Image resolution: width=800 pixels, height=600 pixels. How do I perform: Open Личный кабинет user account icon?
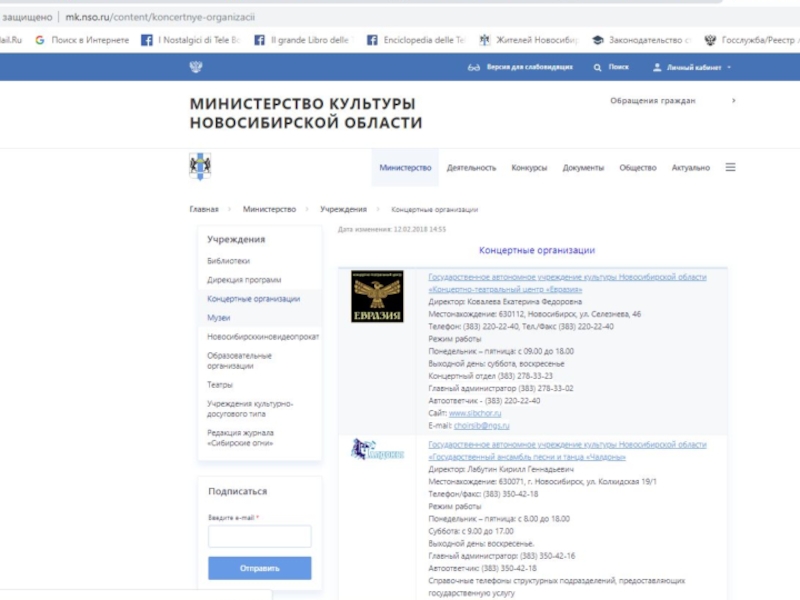pos(657,67)
